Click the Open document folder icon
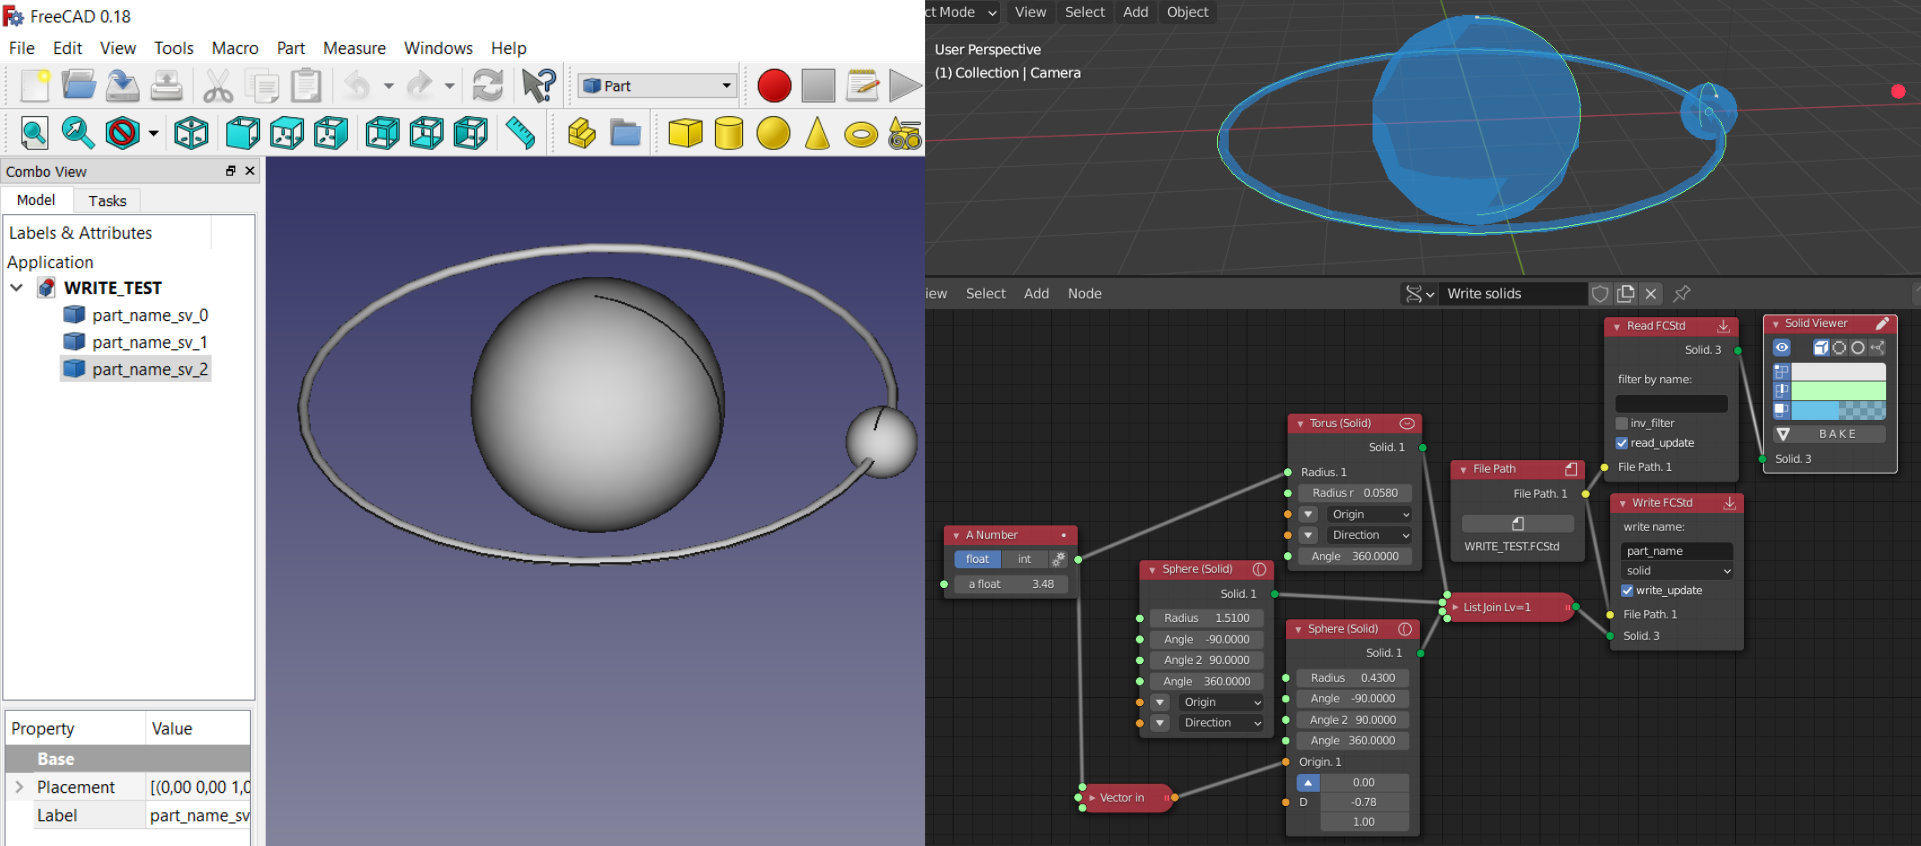This screenshot has width=1921, height=846. pyautogui.click(x=78, y=86)
